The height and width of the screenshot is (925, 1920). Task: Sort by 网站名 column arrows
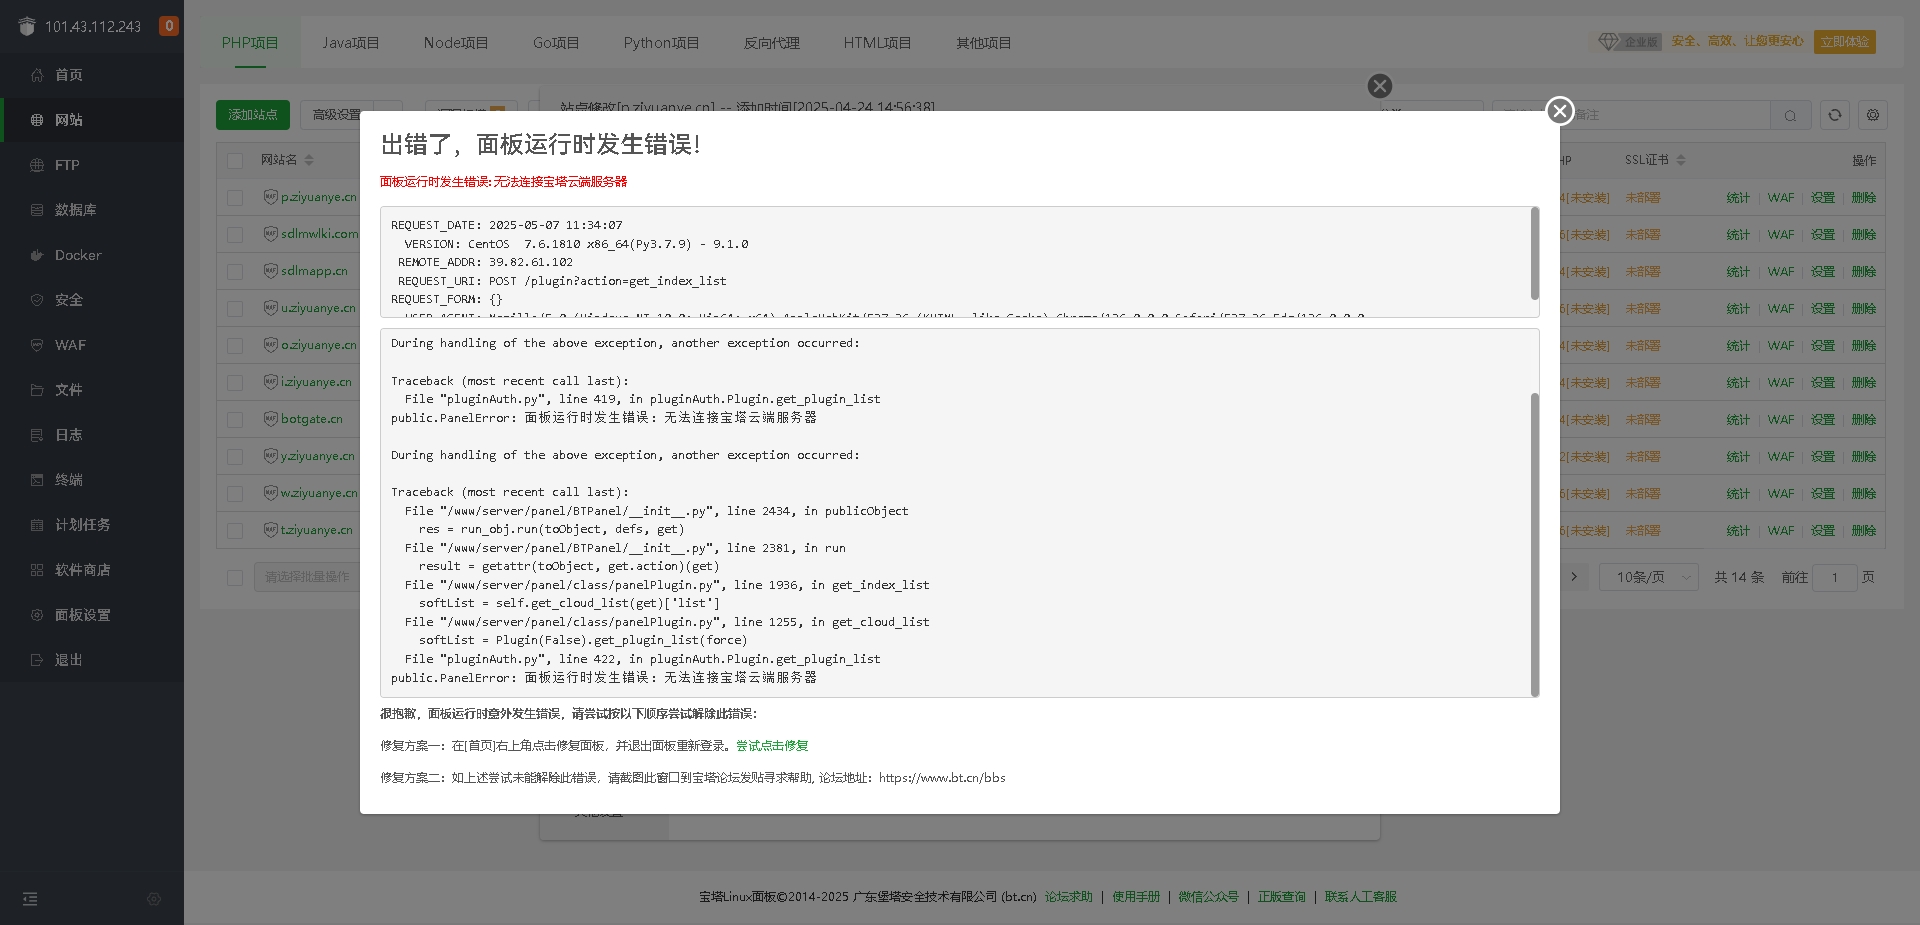(309, 160)
